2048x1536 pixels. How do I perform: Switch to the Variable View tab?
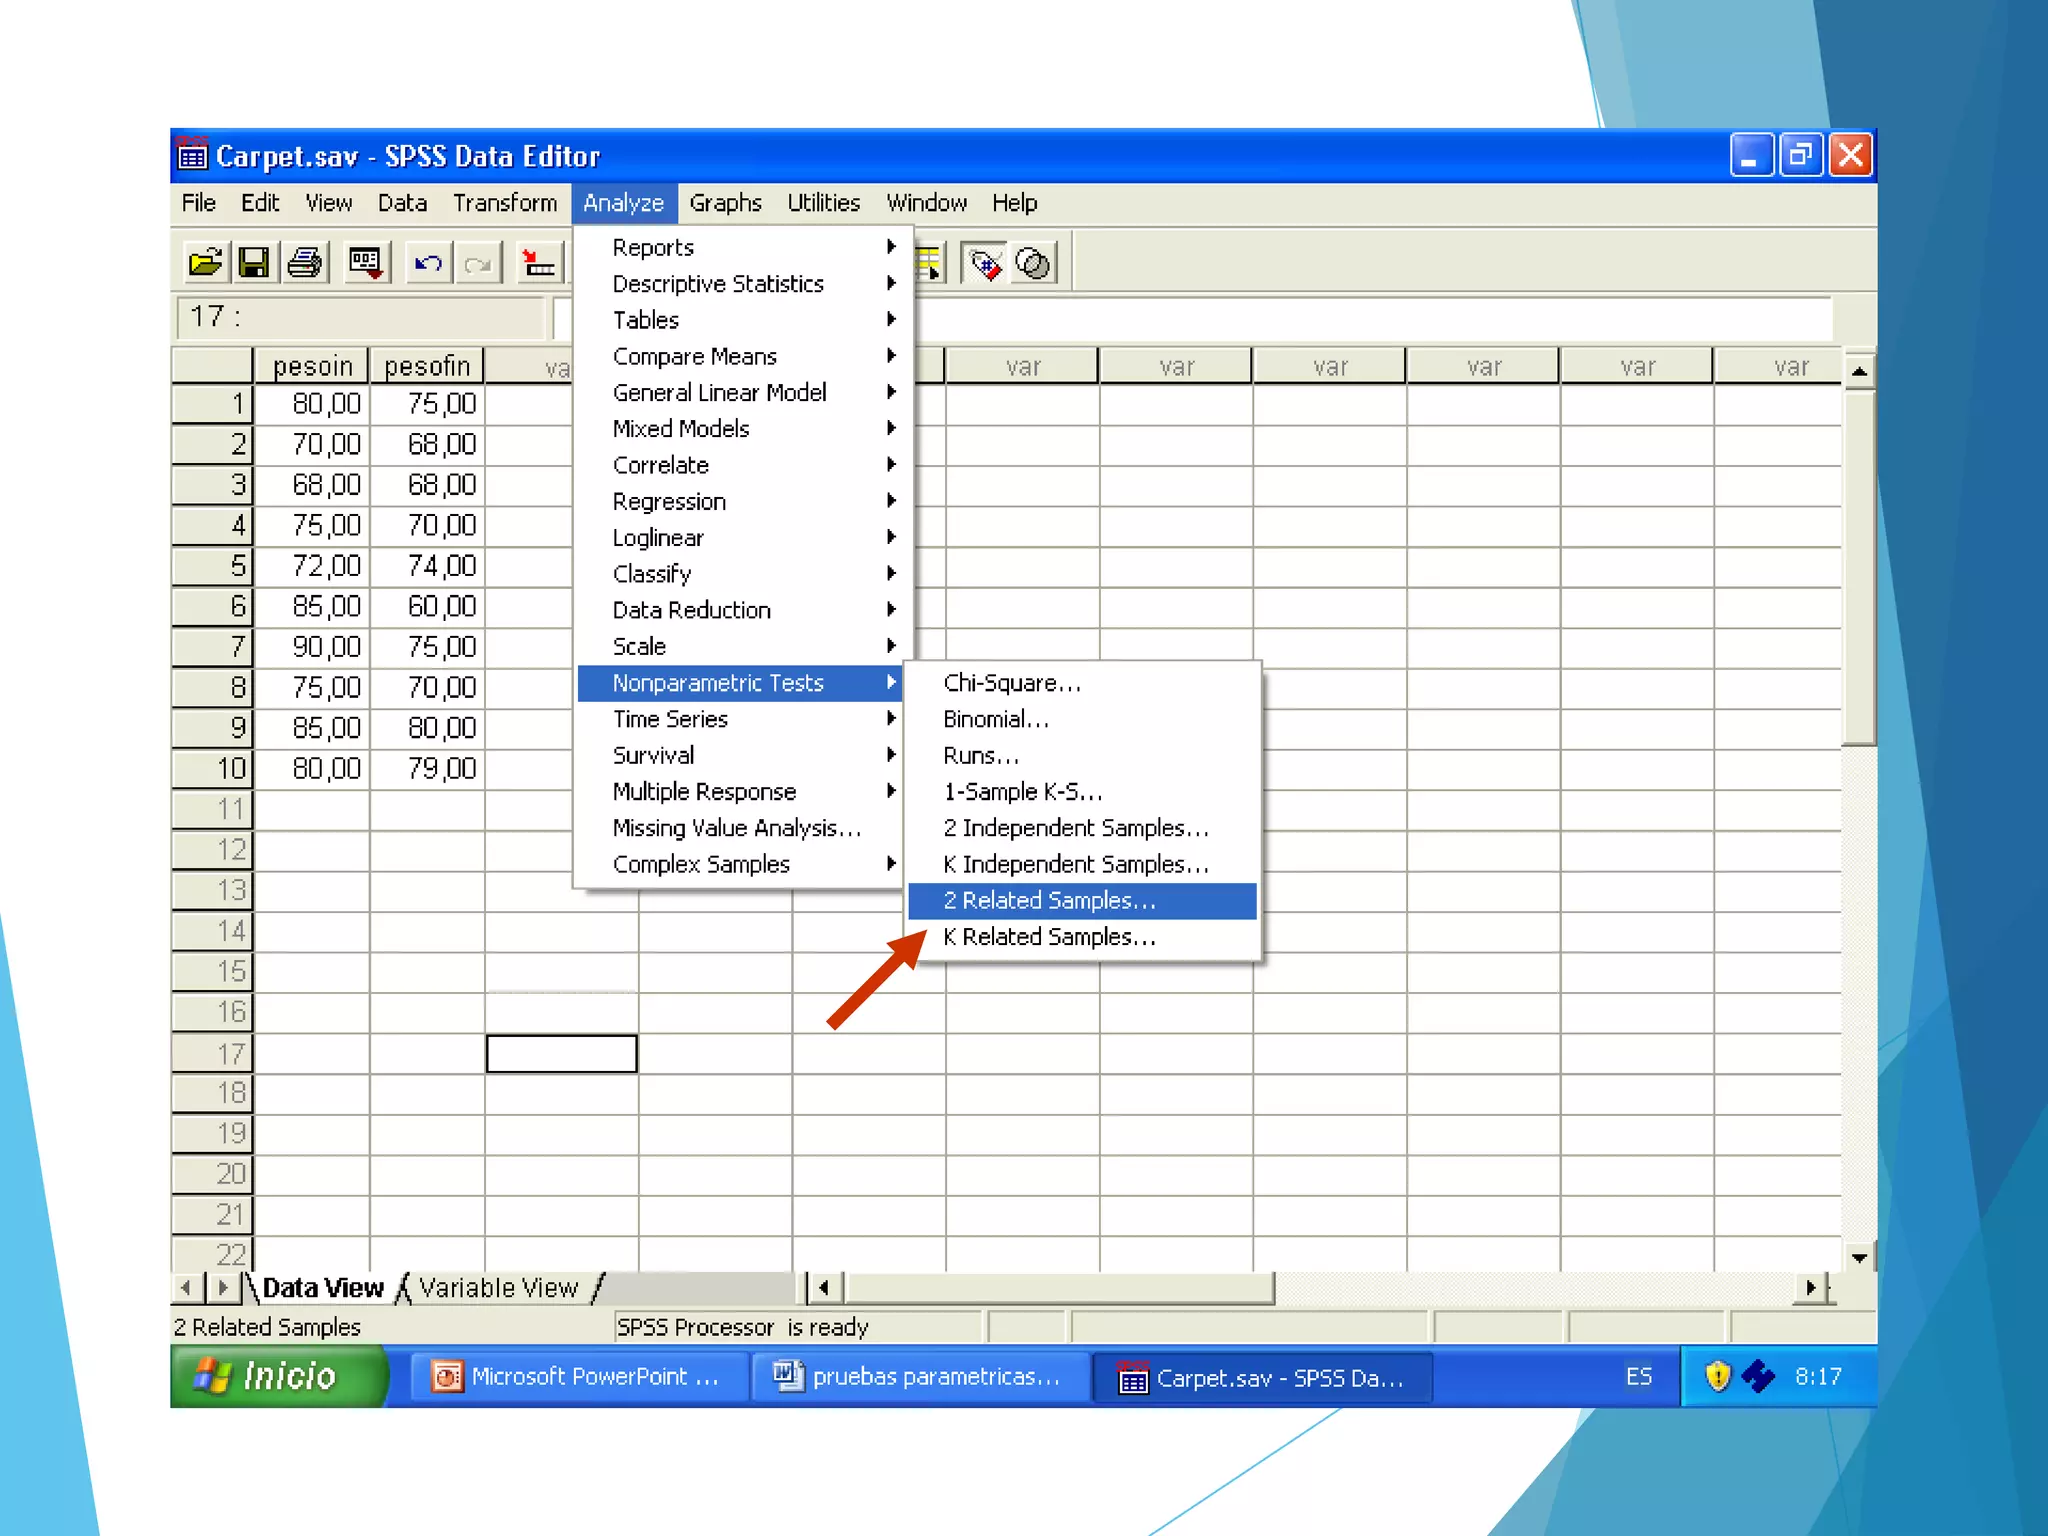(x=498, y=1288)
